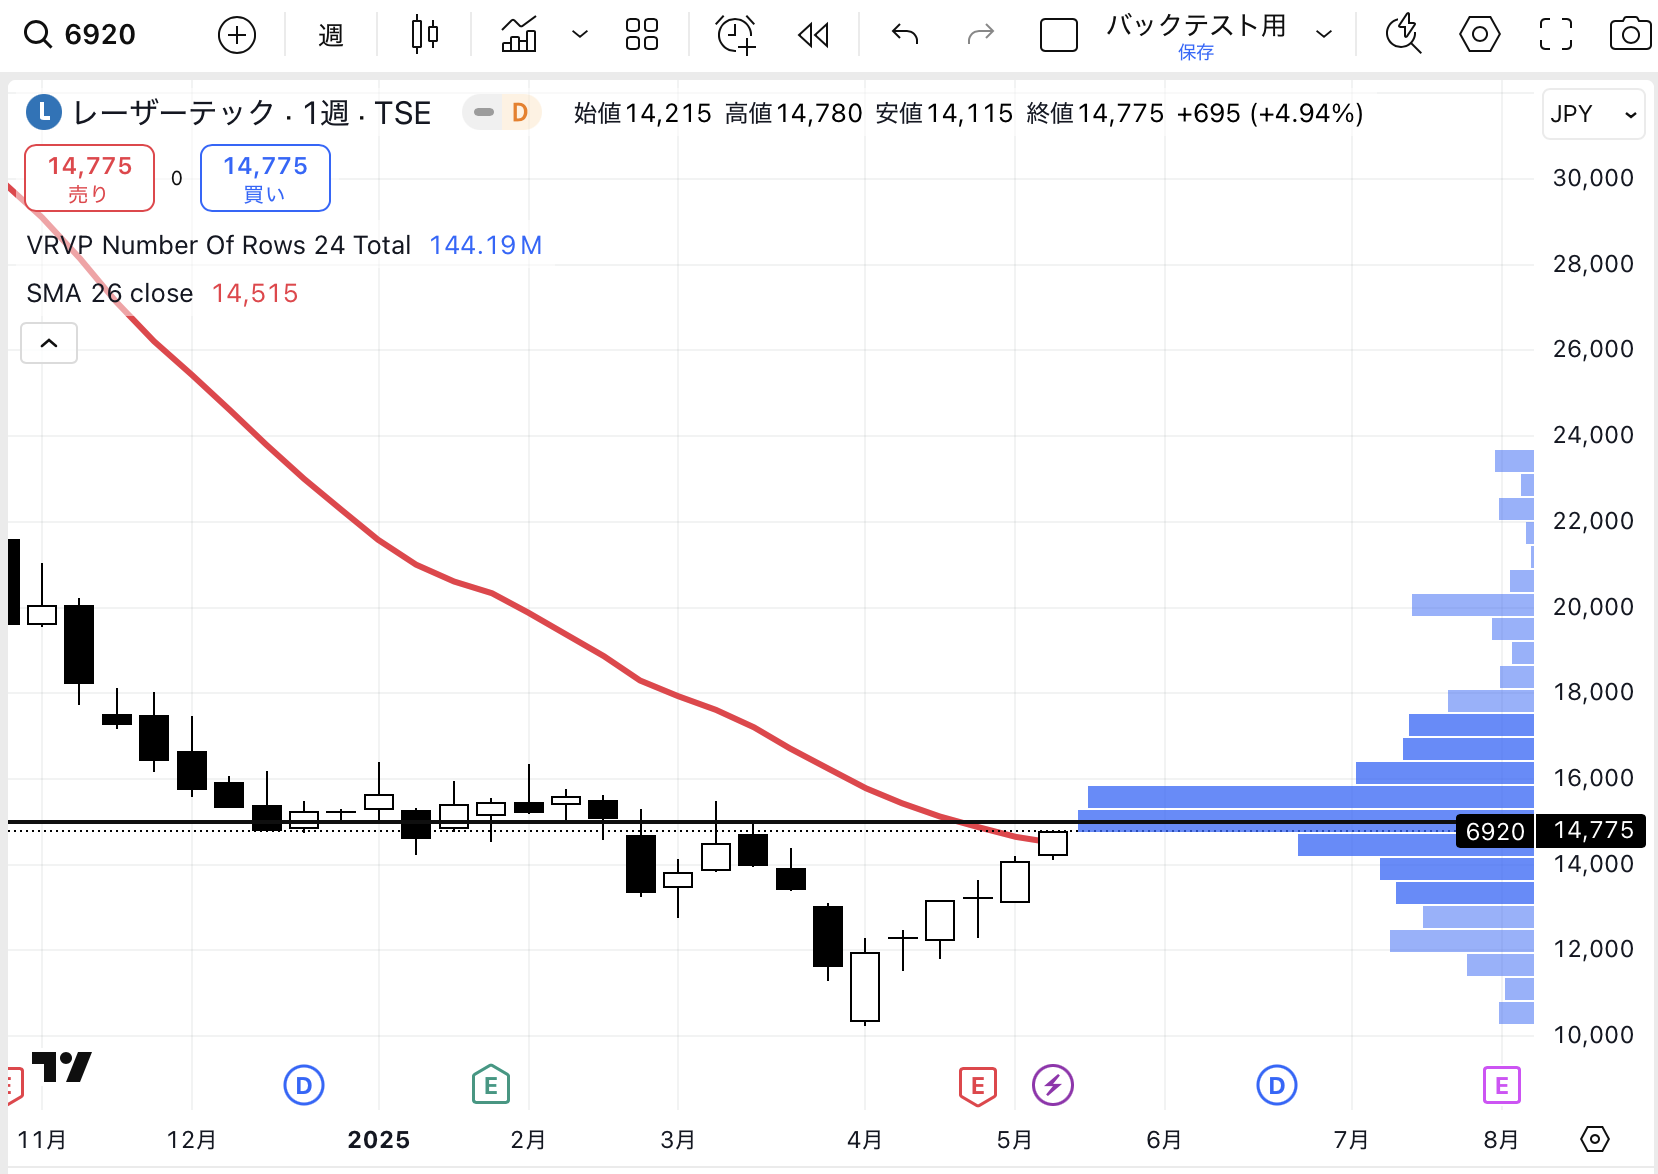
Task: Open the chart settings hexagon icon
Action: click(x=1480, y=35)
